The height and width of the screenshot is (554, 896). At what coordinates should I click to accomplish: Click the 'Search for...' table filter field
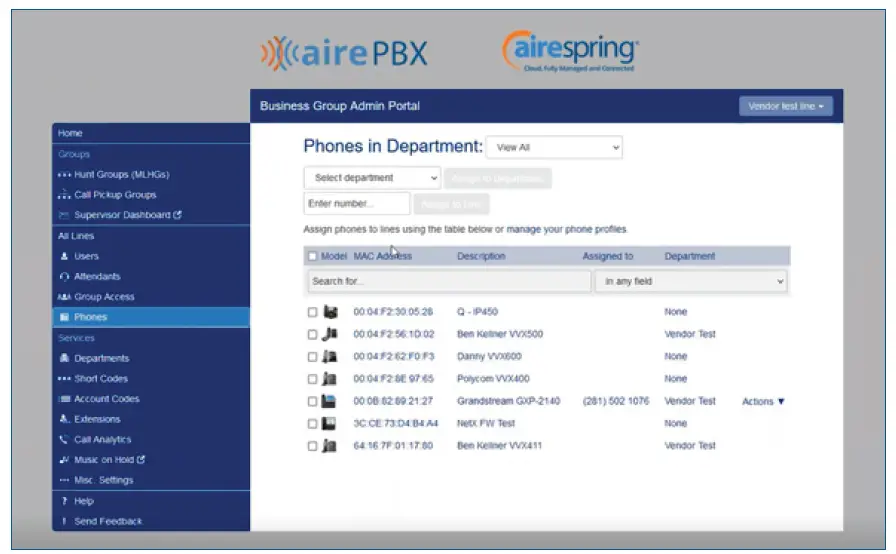point(449,282)
